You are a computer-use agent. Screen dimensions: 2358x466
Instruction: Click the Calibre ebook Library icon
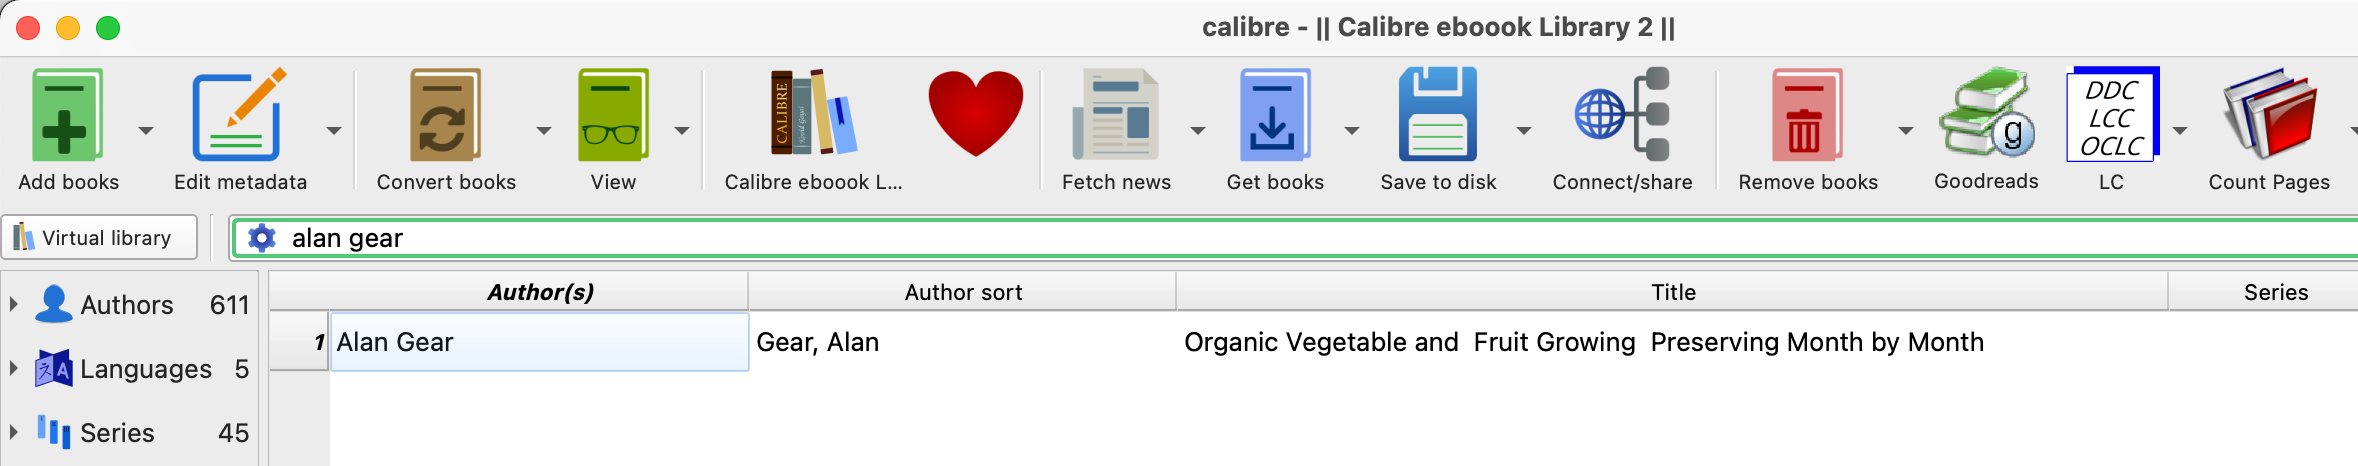(x=813, y=114)
